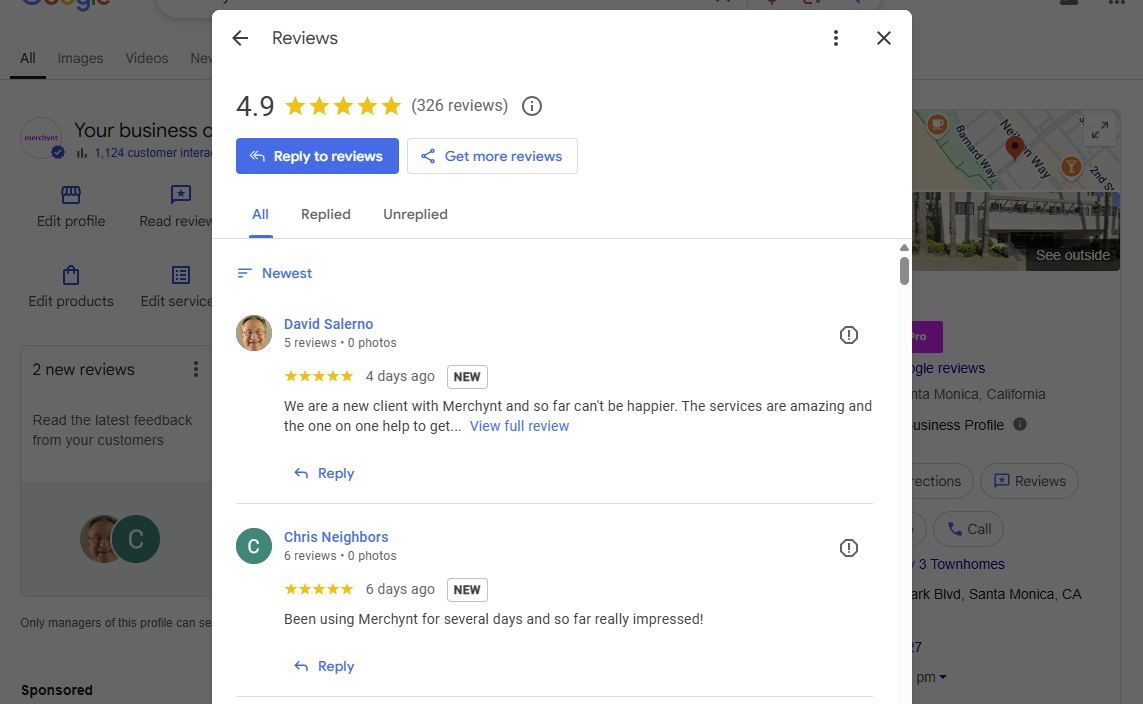1143x704 pixels.
Task: Open Edit services in background page
Action: pyautogui.click(x=176, y=287)
